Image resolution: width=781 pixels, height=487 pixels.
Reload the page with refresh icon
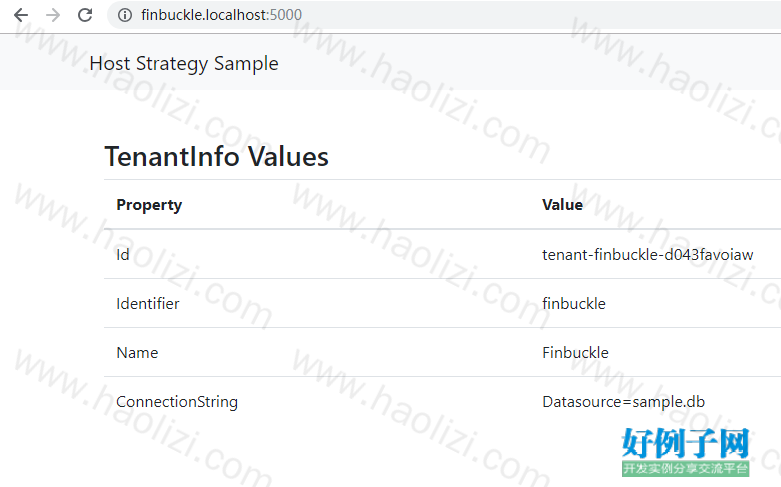[x=85, y=15]
